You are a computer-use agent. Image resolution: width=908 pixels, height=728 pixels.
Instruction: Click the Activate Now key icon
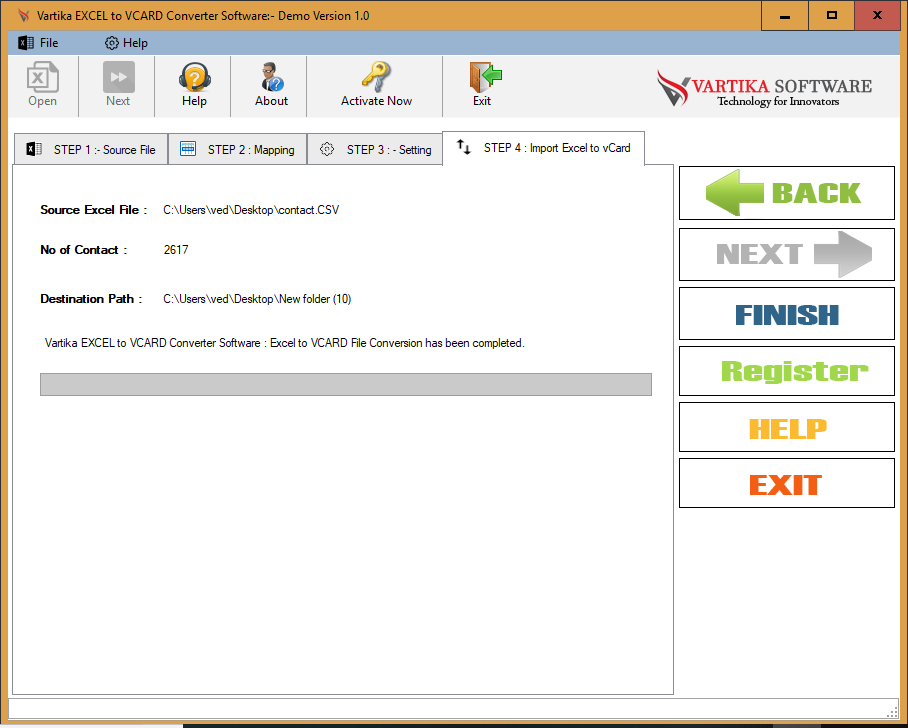pos(376,85)
